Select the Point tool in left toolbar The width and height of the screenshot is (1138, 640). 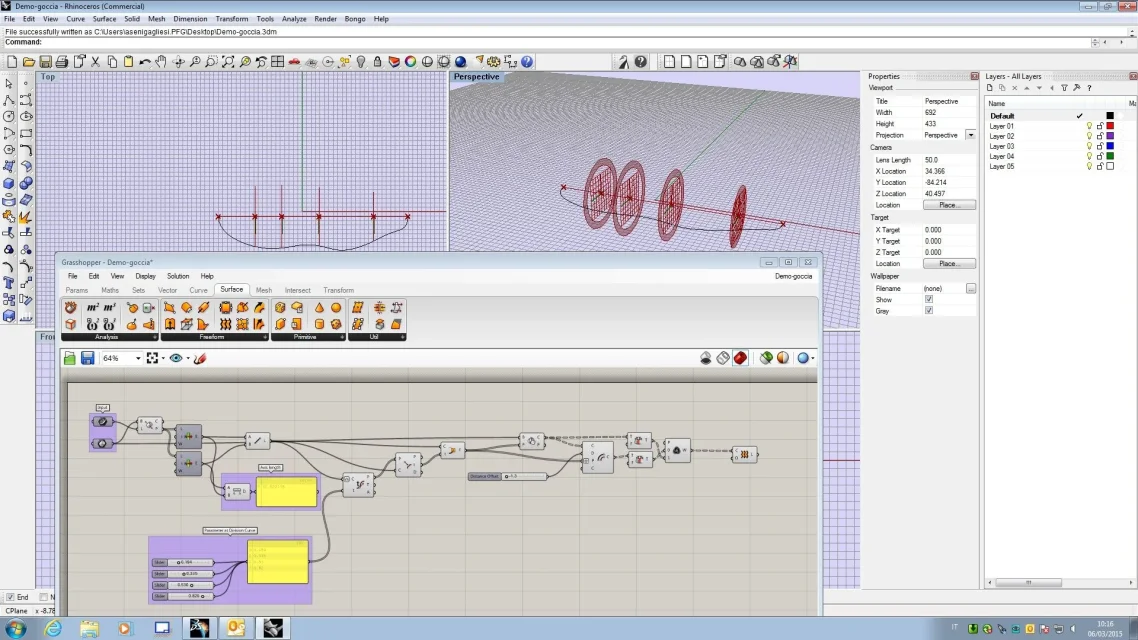pos(26,83)
